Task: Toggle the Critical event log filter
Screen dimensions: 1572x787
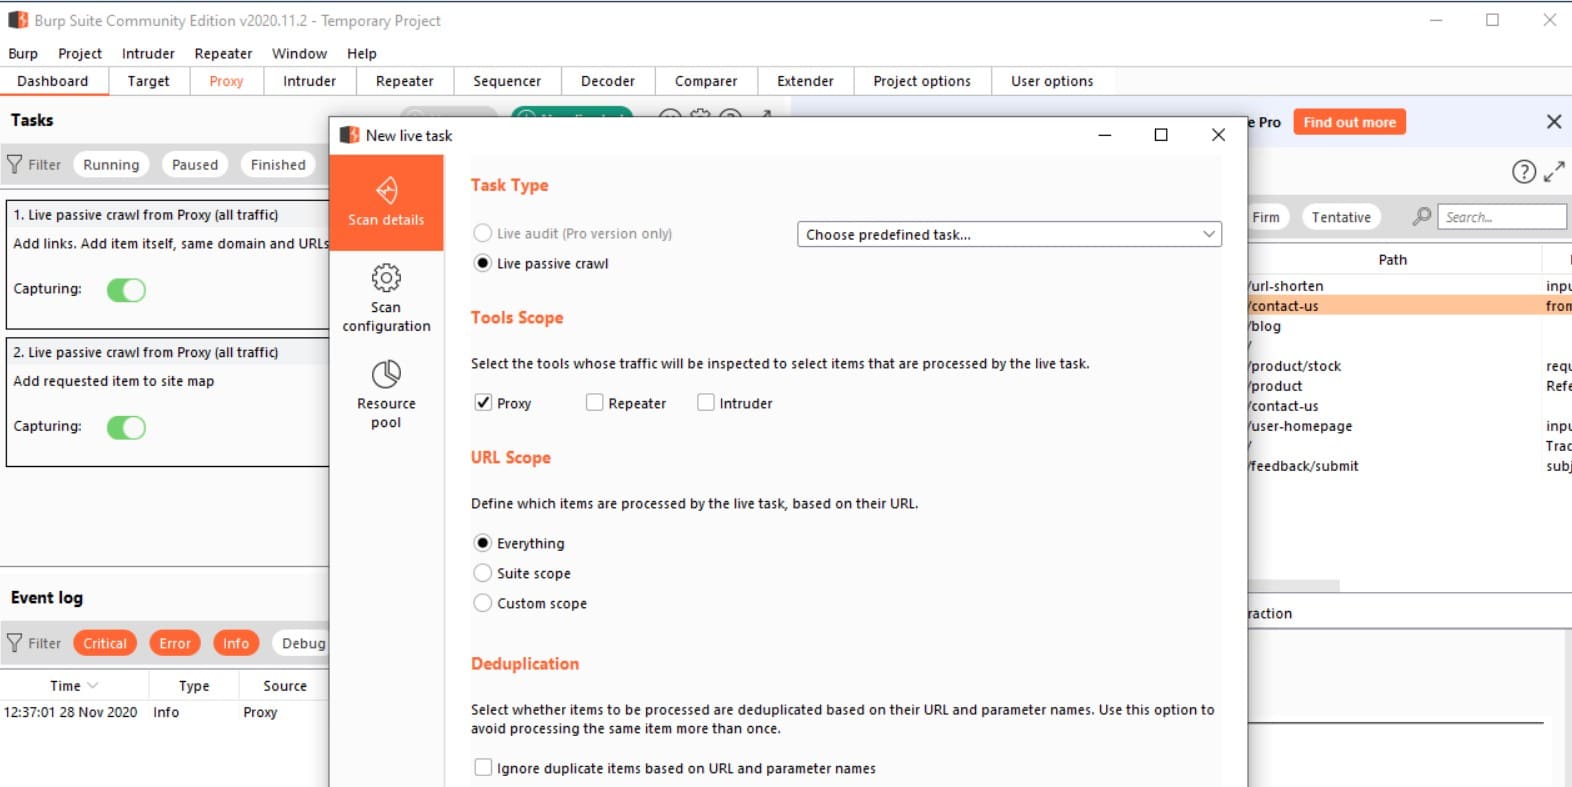Action: (105, 643)
